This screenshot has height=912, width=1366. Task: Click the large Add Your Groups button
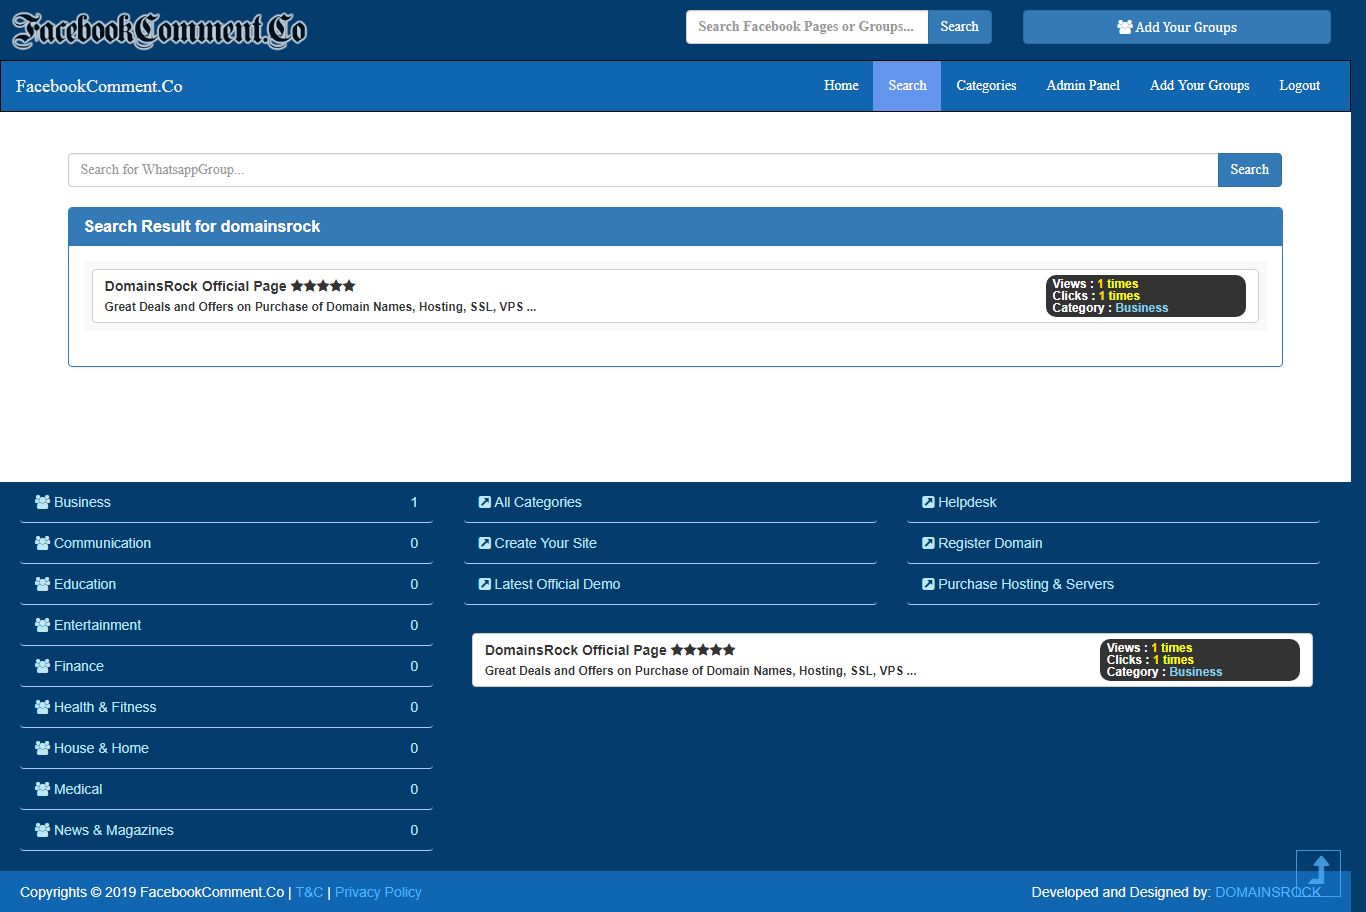pos(1177,27)
